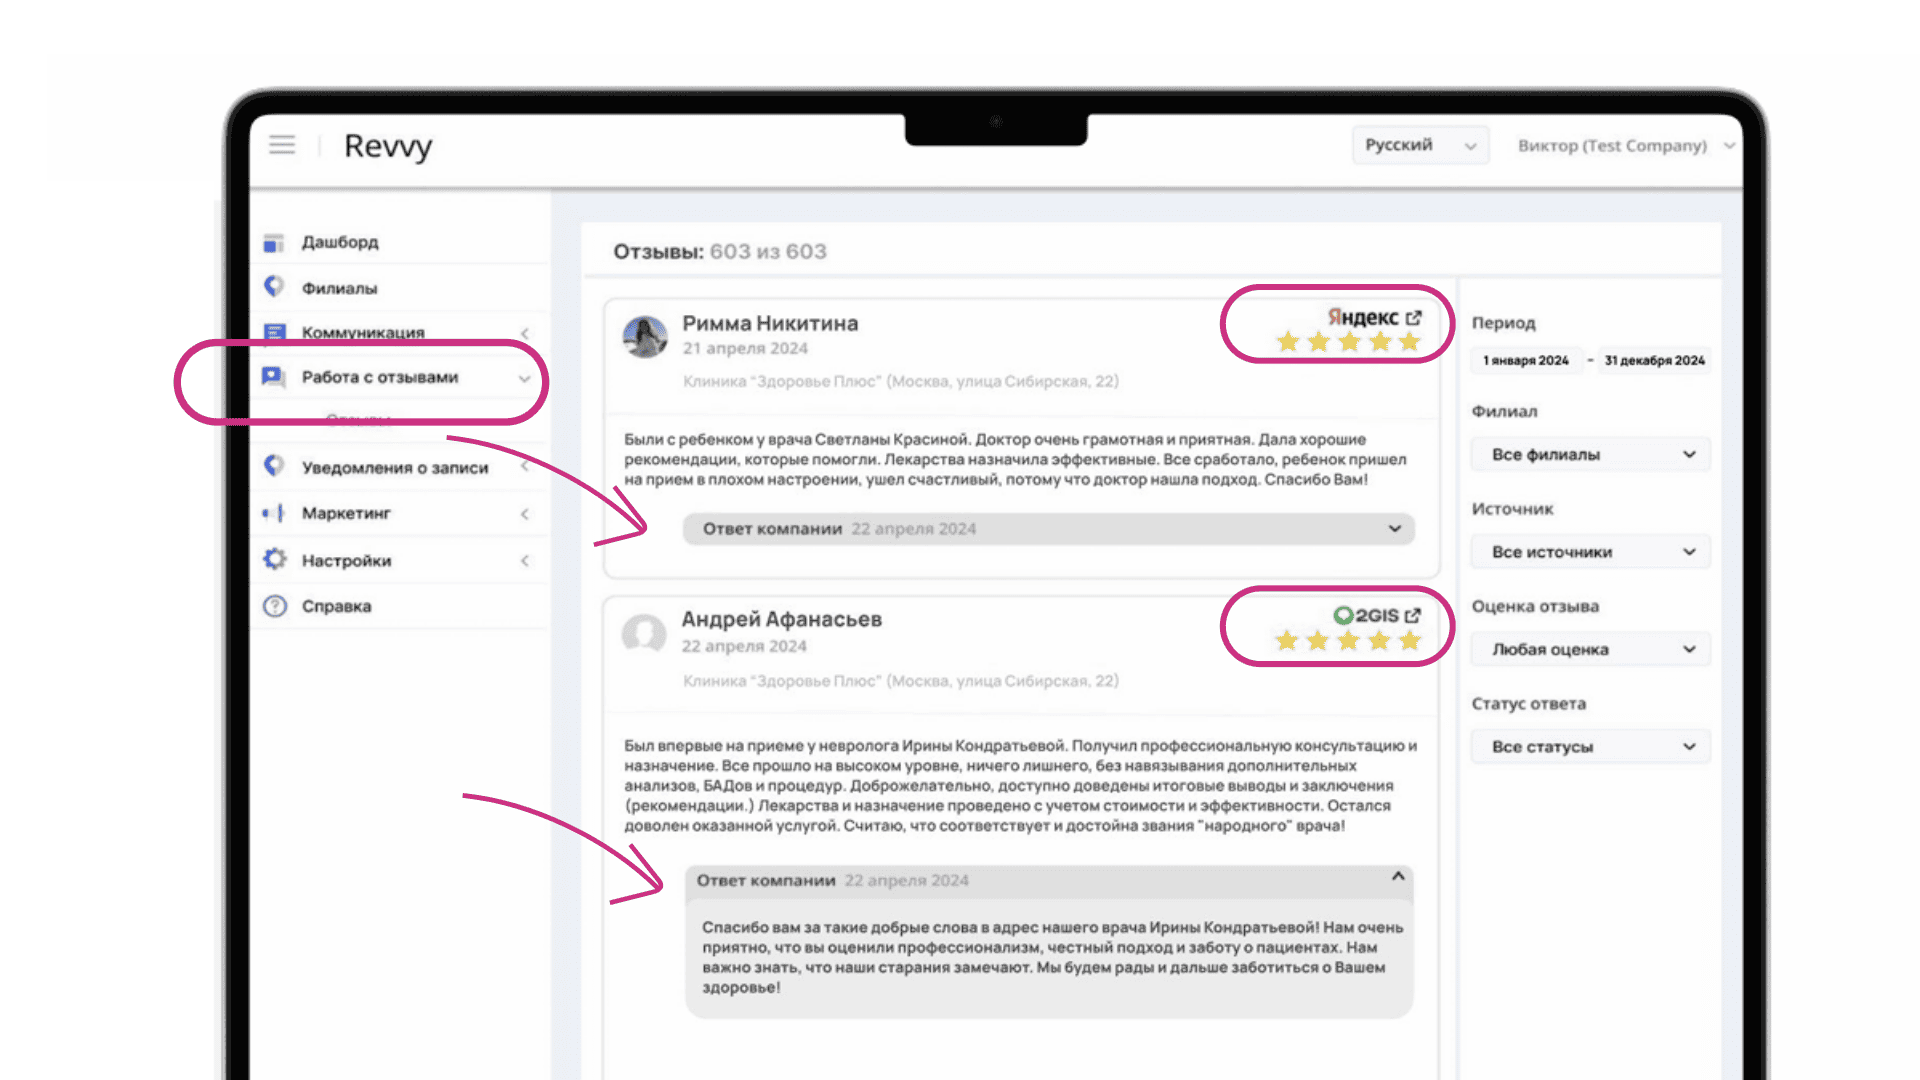
Task: Click clinic address under Римма Никитина
Action: click(x=900, y=381)
